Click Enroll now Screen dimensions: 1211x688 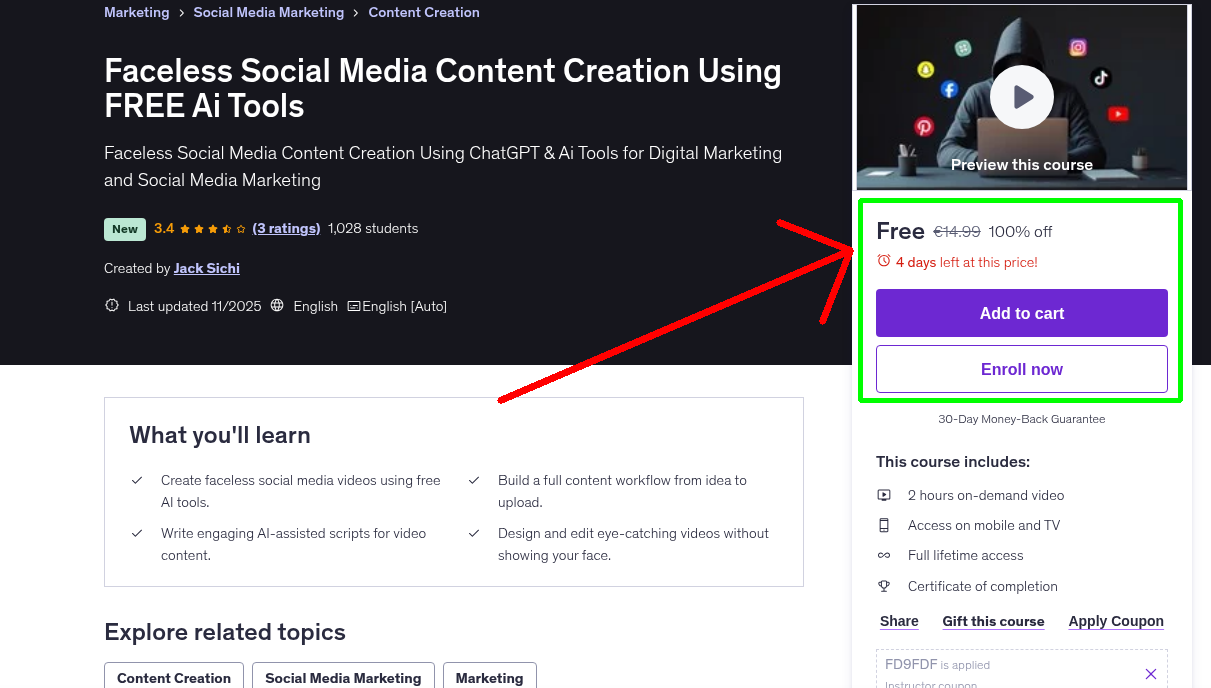1021,369
